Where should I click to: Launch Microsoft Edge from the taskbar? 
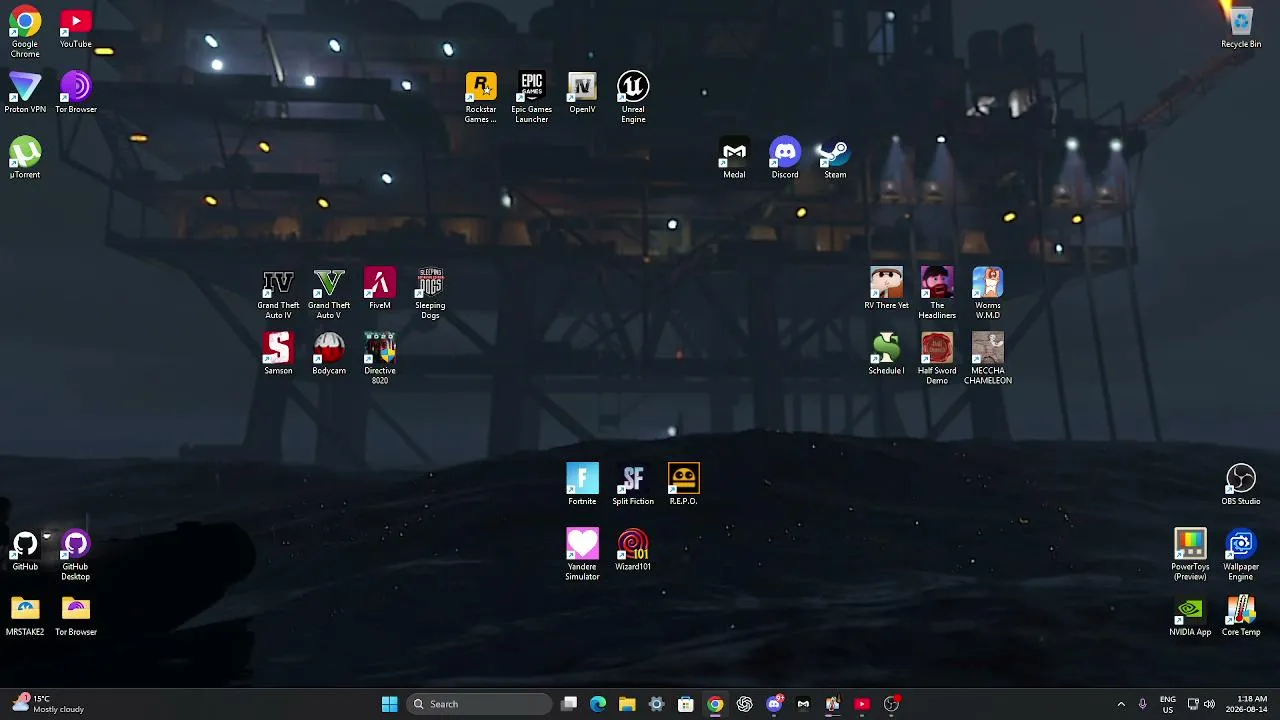point(598,704)
